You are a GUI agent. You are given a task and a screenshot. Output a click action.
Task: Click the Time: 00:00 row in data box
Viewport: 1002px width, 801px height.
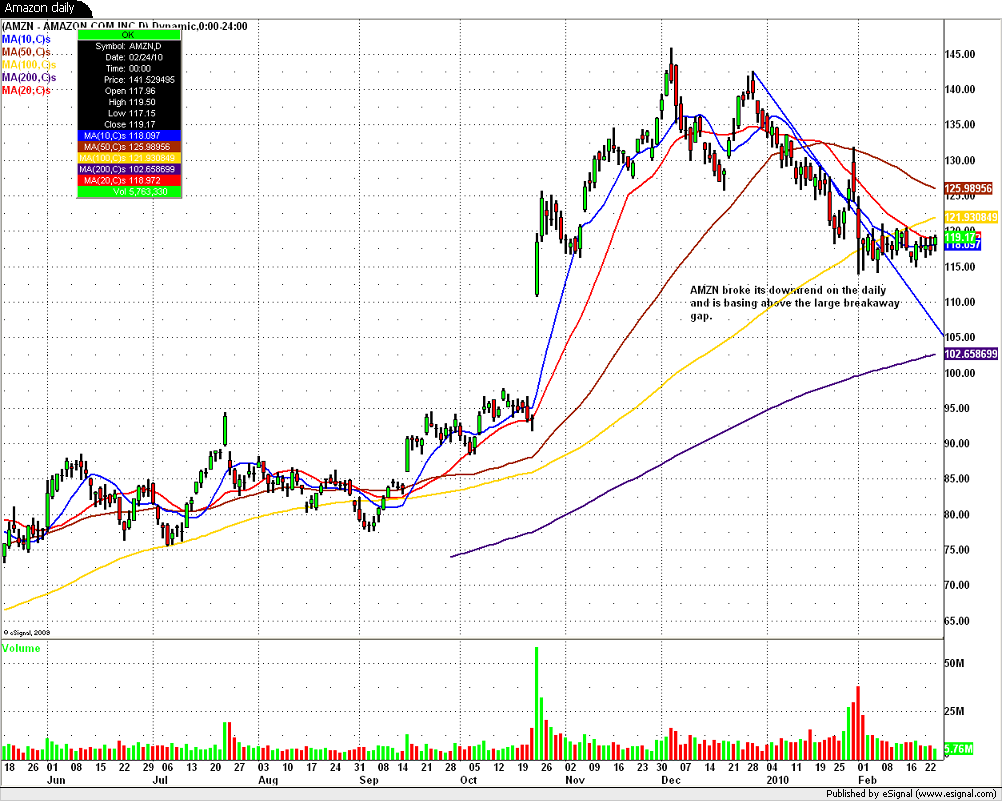(128, 68)
